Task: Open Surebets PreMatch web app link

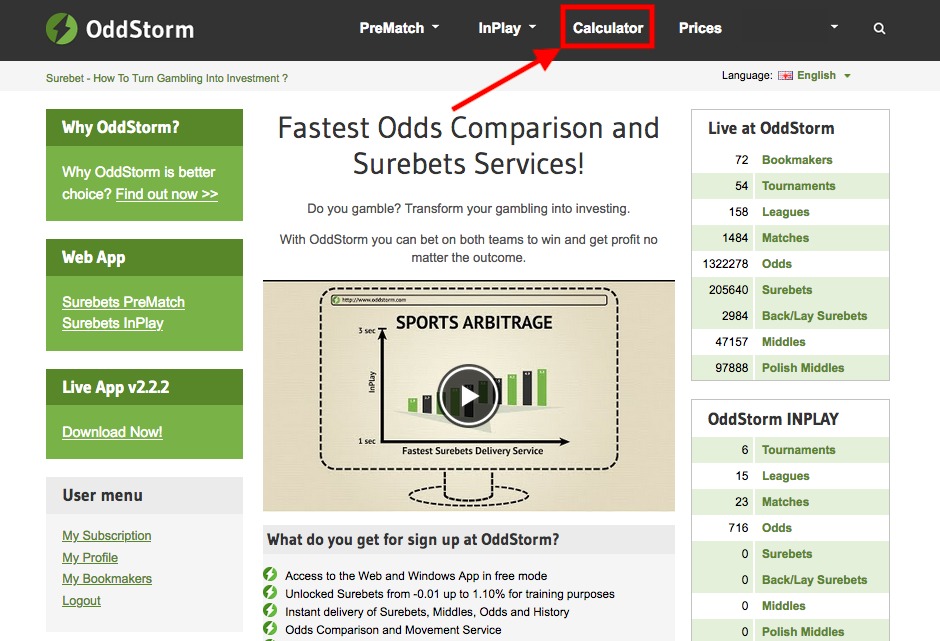Action: [x=123, y=302]
